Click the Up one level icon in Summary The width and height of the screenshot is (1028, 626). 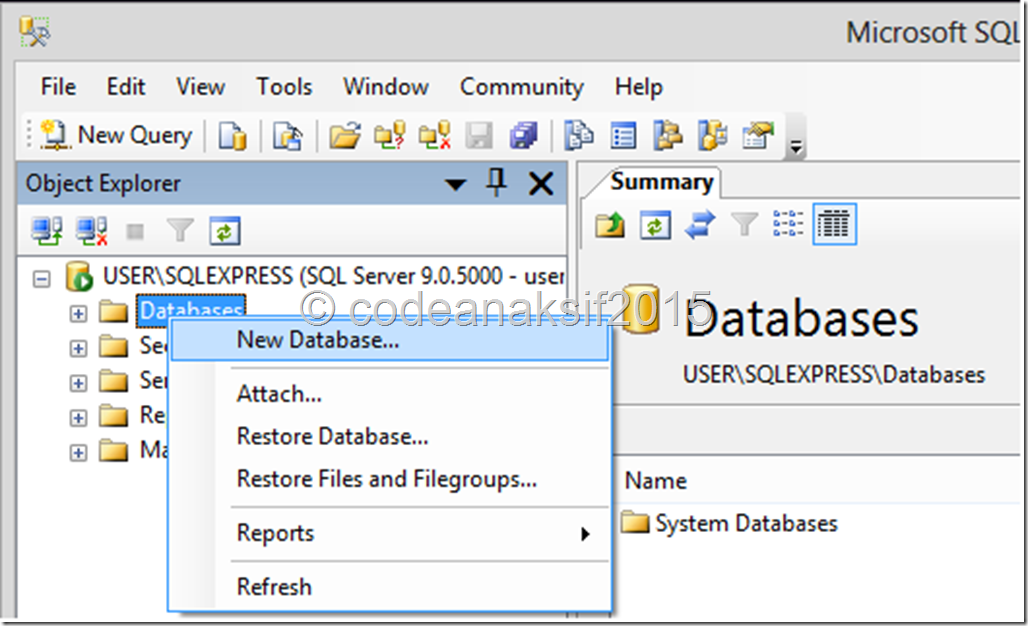coord(610,225)
